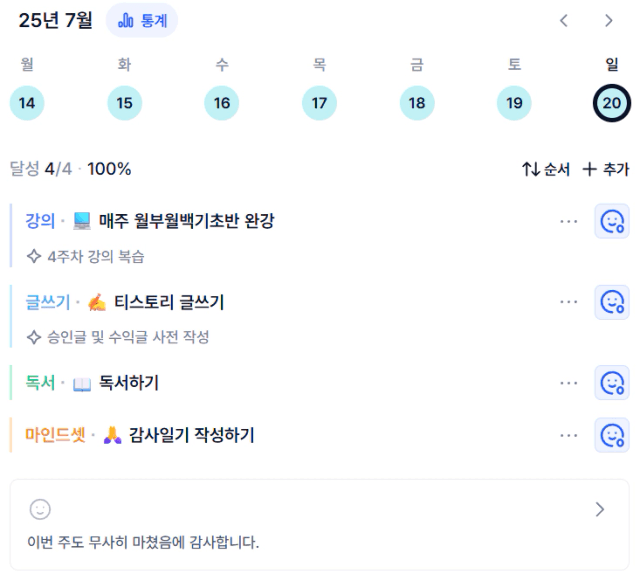Screen dimensions: 640x574
Task: Go to next week with right chevron
Action: click(x=608, y=20)
